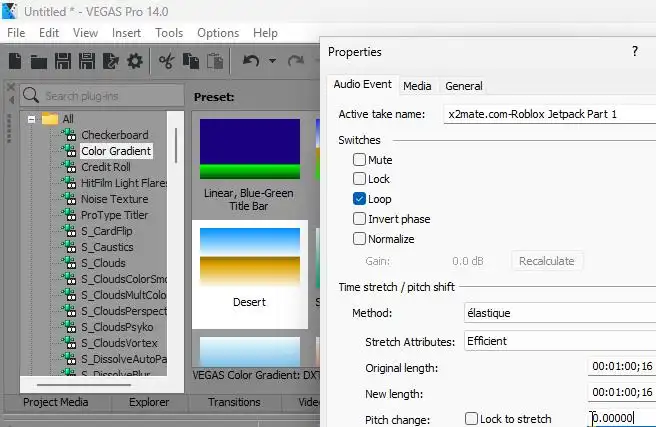656x427 pixels.
Task: Open Stretch Attributes dropdown showing Efficient
Action: tap(560, 341)
